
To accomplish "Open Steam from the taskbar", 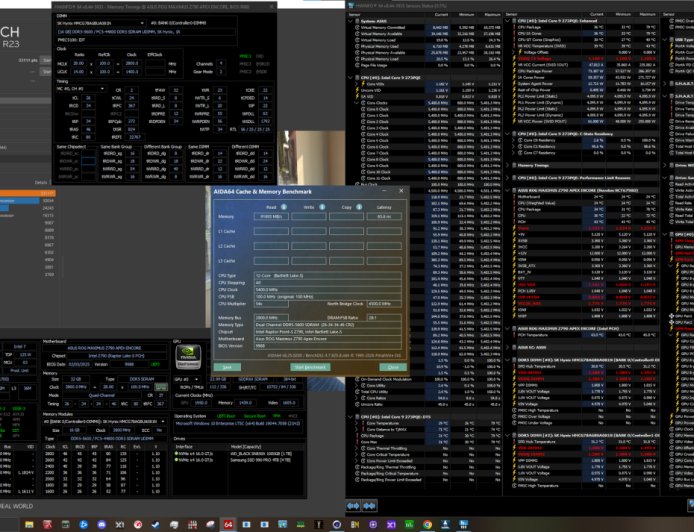I will 156,525.
